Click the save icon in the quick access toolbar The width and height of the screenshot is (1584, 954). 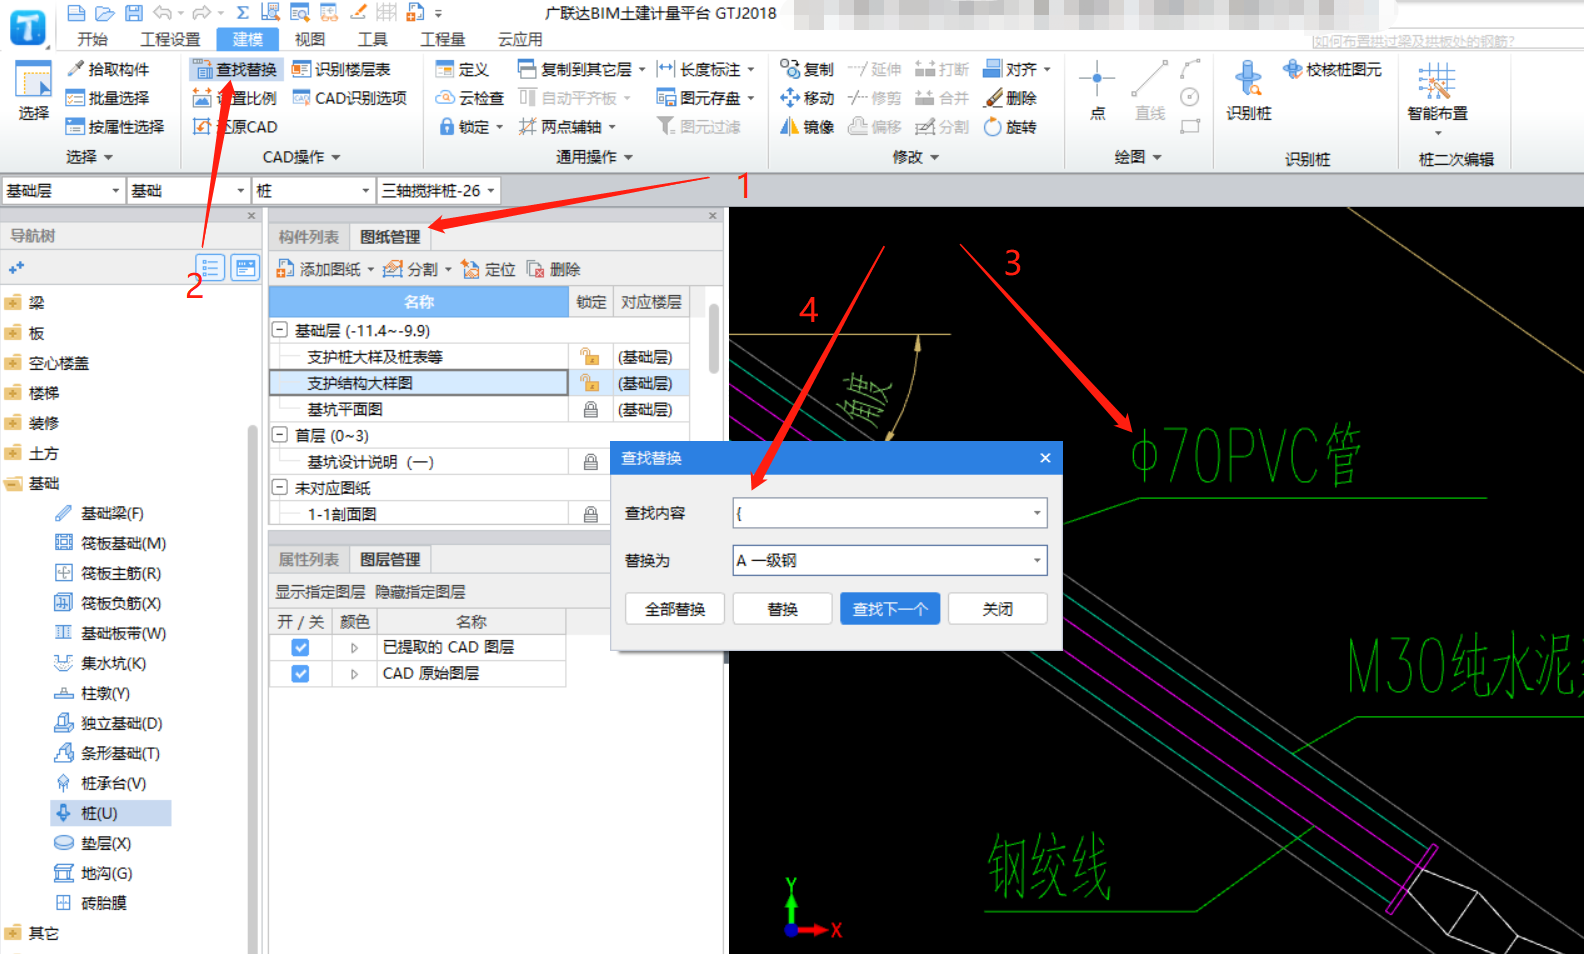click(x=134, y=13)
